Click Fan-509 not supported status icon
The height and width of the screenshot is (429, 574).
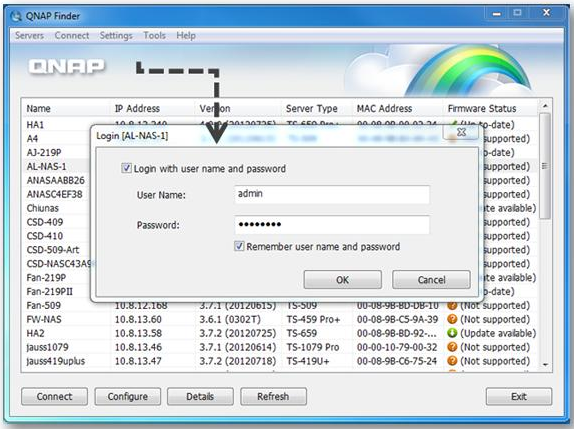click(x=452, y=305)
